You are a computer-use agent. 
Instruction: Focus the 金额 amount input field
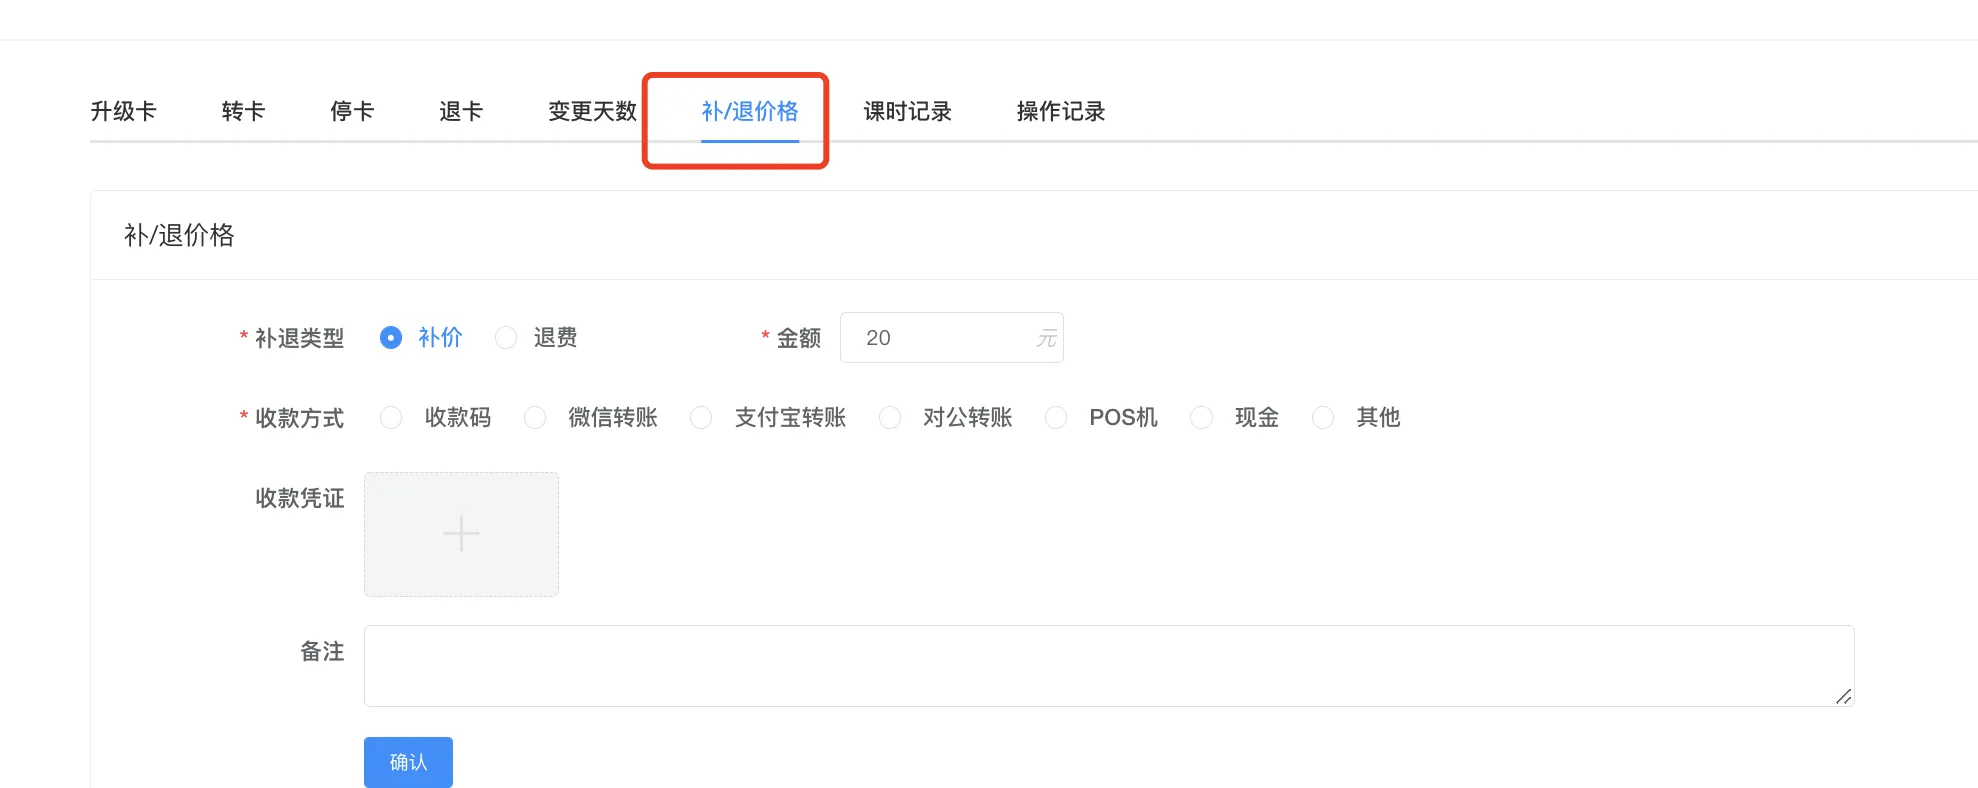[x=940, y=338]
